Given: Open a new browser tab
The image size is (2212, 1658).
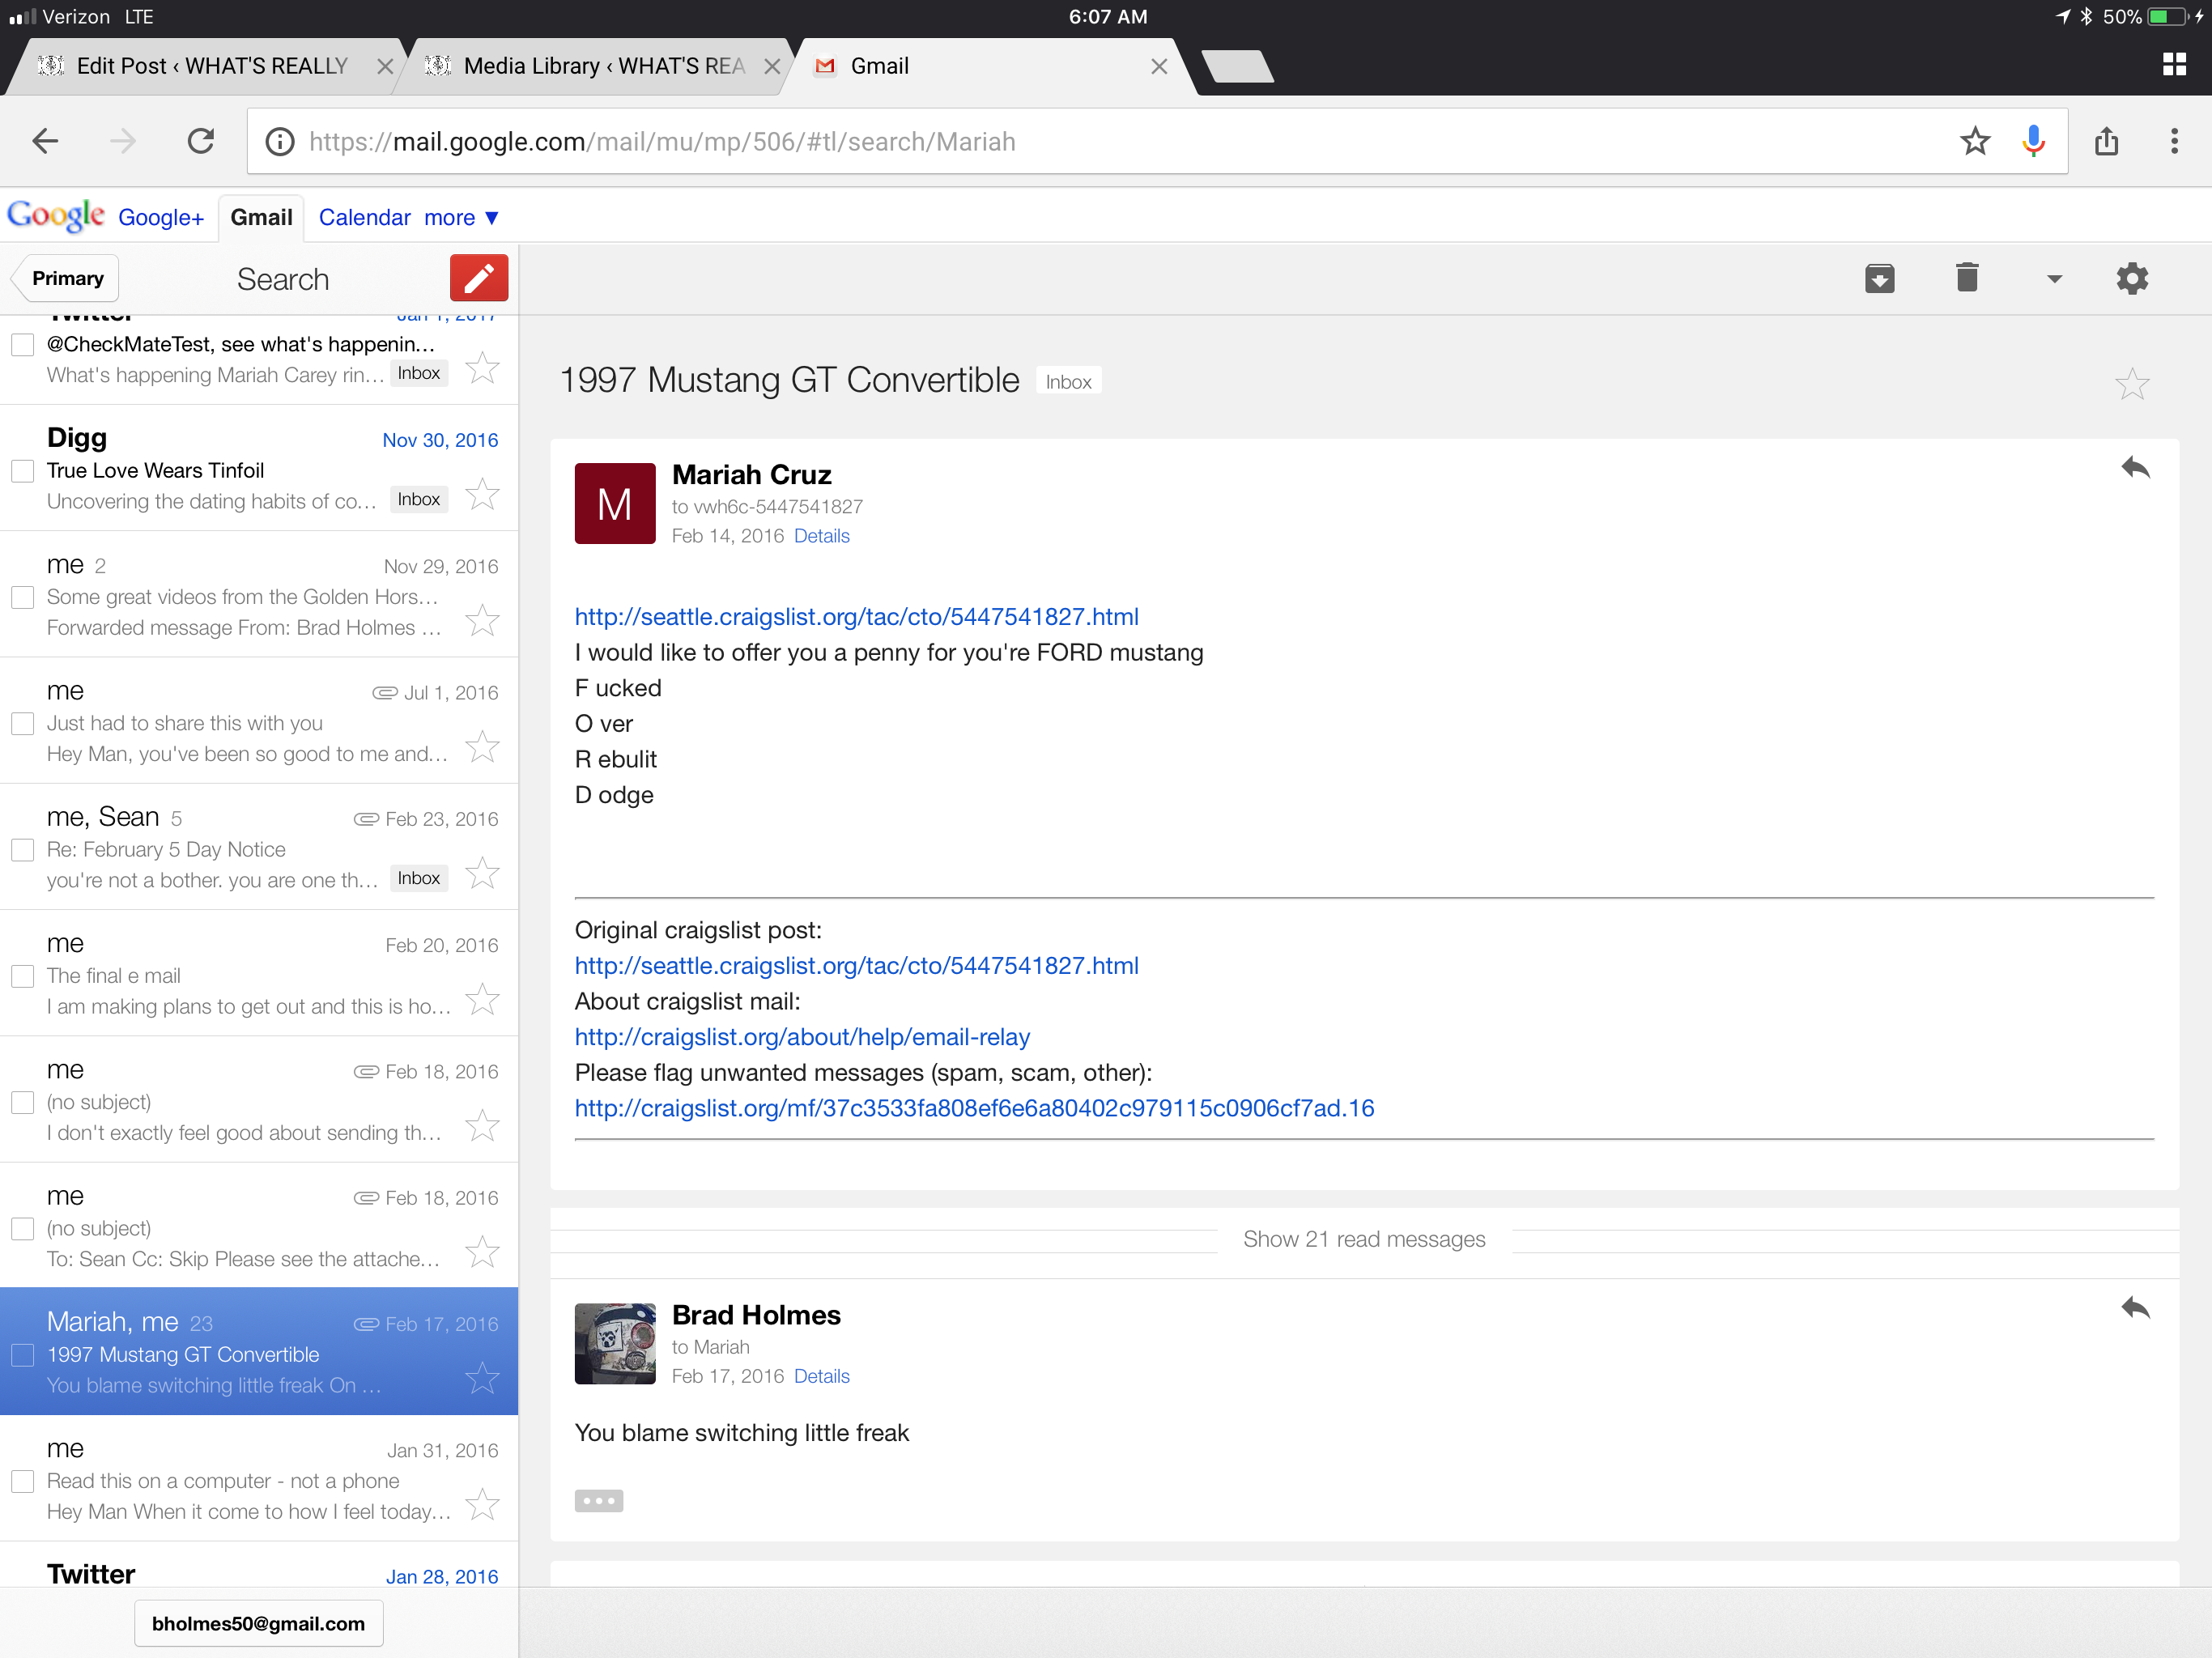Looking at the screenshot, I should [1236, 66].
